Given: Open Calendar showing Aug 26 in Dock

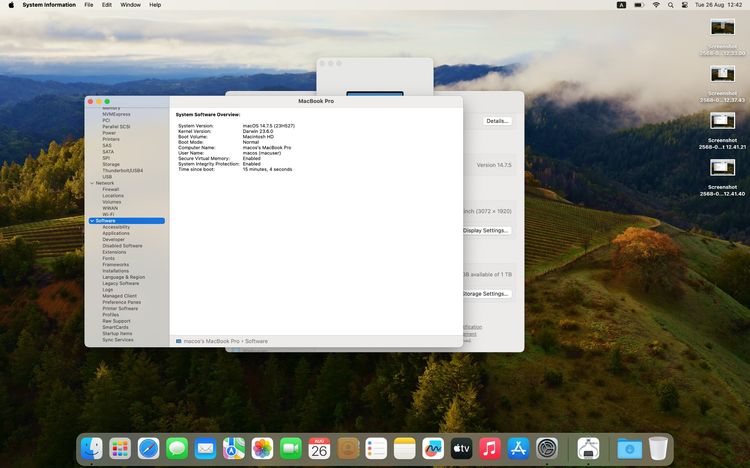Looking at the screenshot, I should 319,449.
